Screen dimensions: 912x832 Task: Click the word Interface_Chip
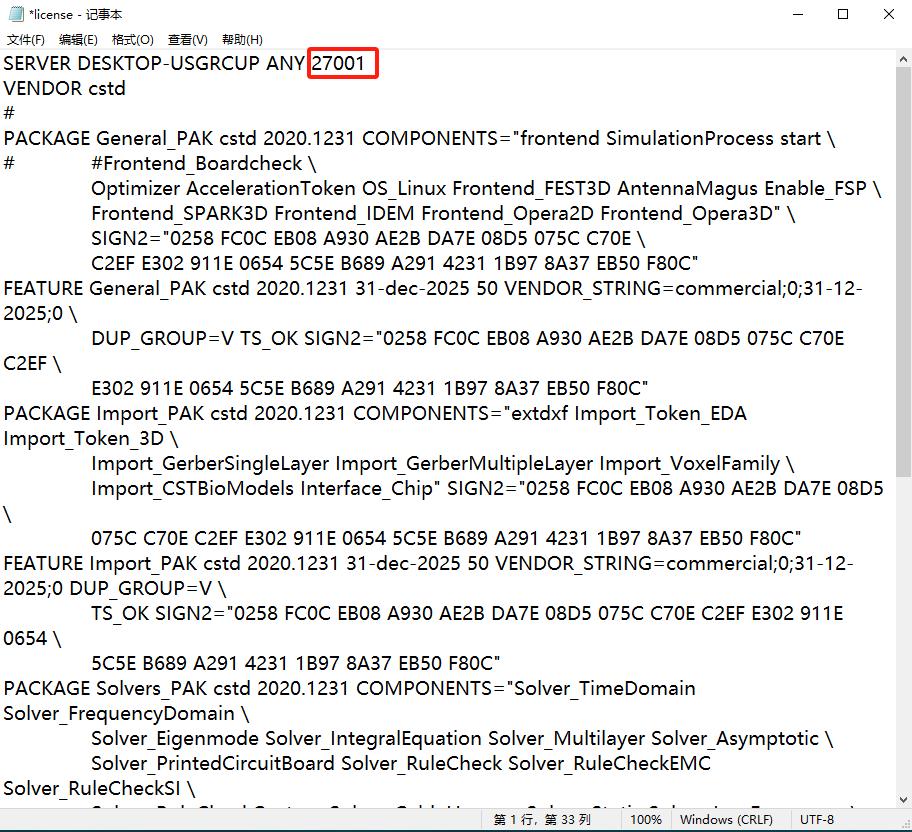click(x=367, y=489)
